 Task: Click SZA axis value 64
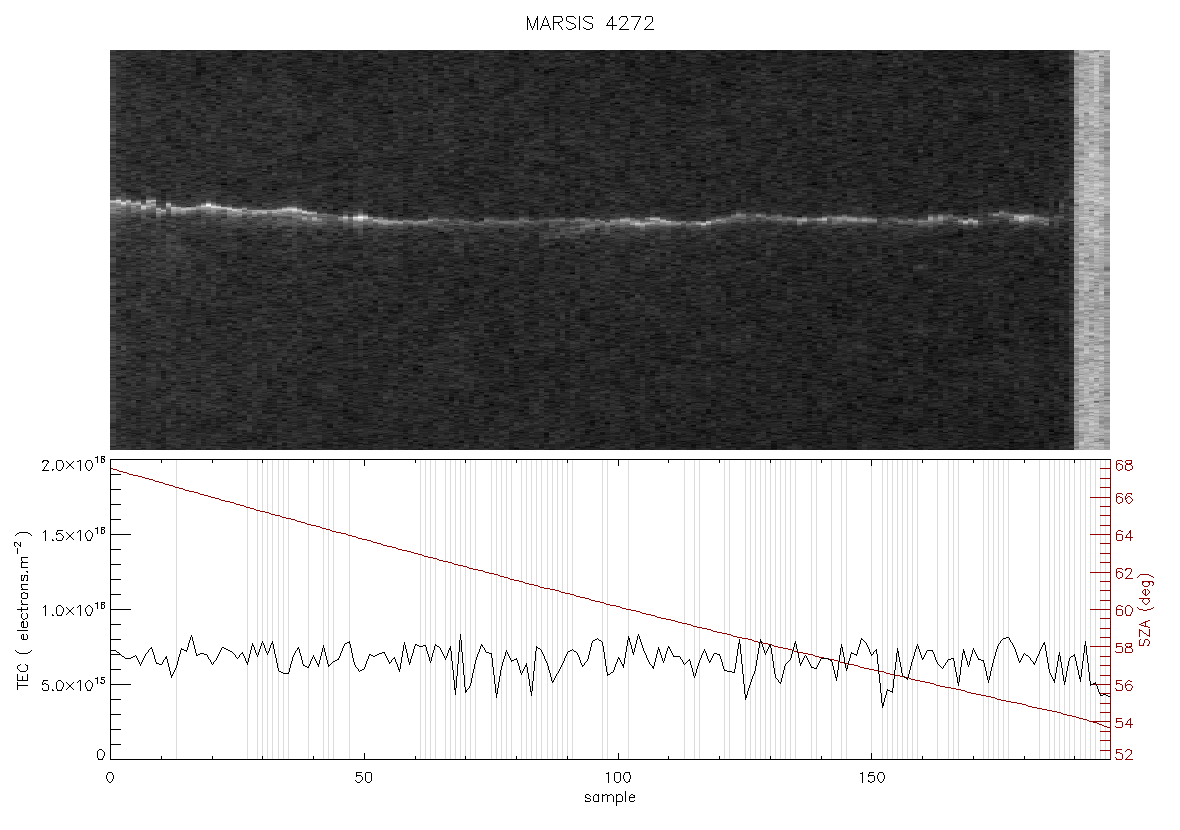(x=1124, y=536)
